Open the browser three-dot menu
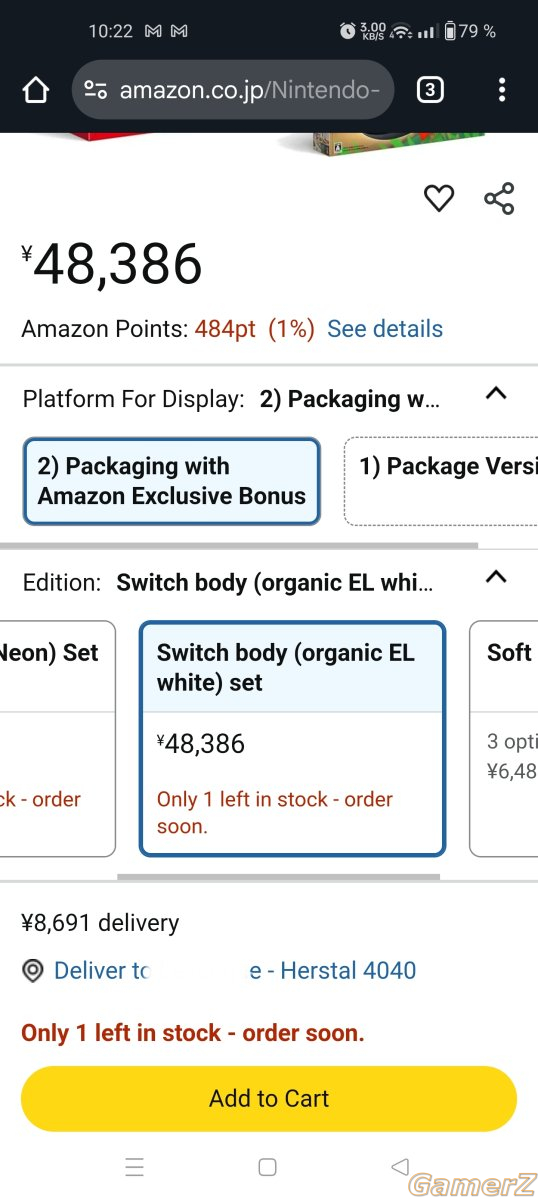Viewport: 538px width, 1200px height. pyautogui.click(x=502, y=91)
